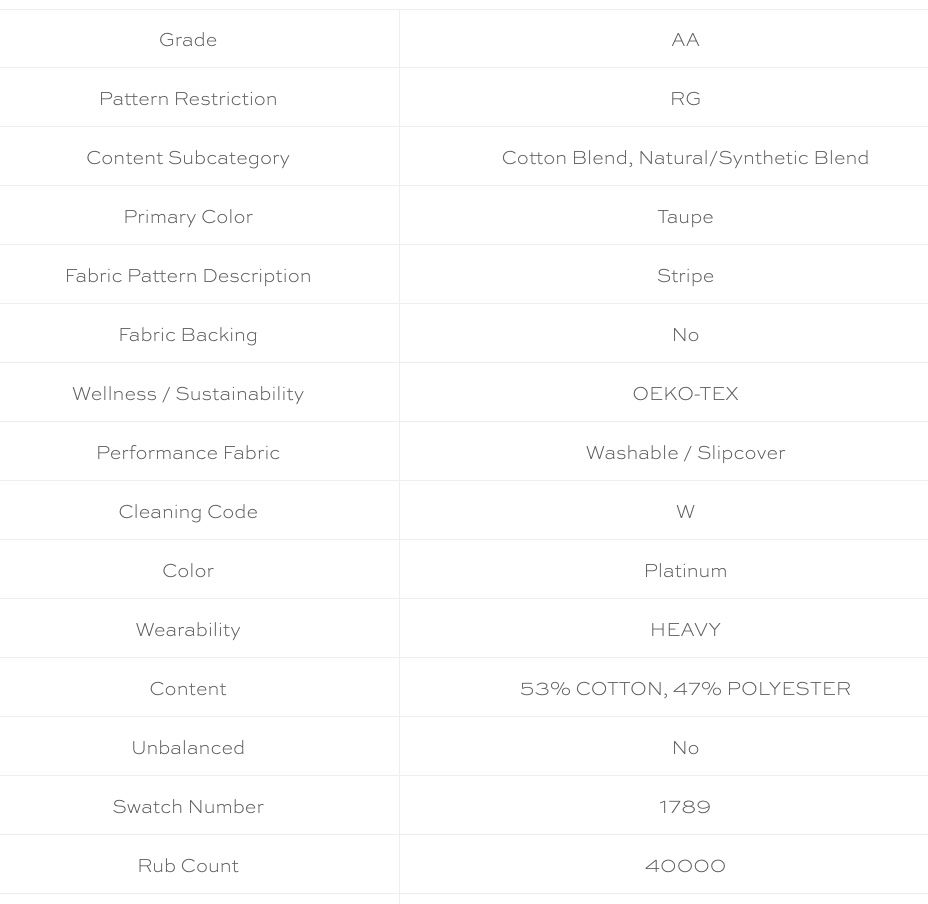Select the W cleaning code value
The image size is (928, 904).
685,511
